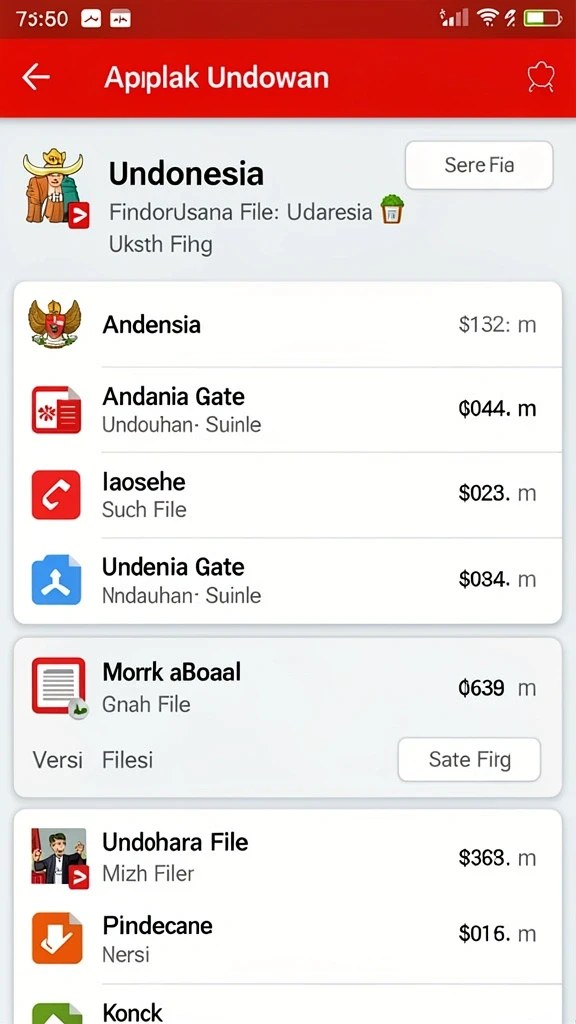
Task: Select the Versi tab label
Action: [x=57, y=760]
